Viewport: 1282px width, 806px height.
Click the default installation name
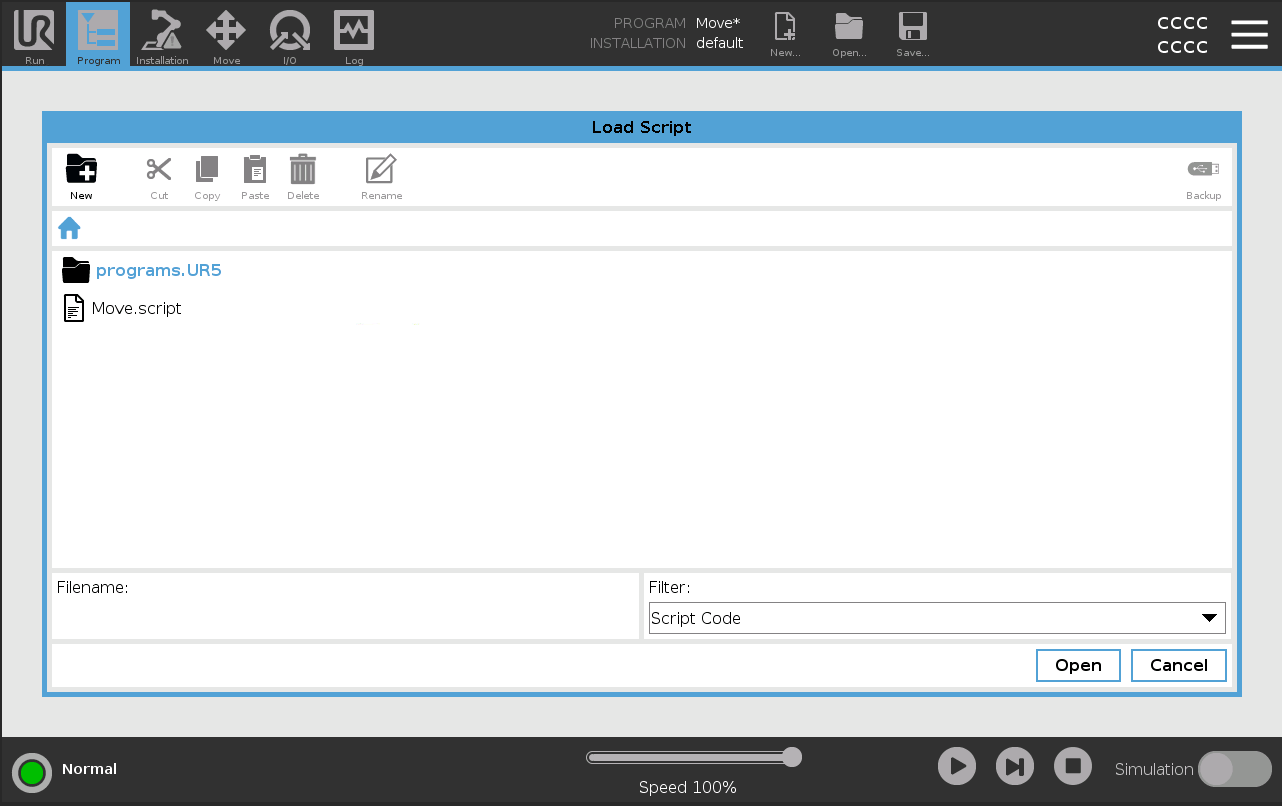pos(720,43)
